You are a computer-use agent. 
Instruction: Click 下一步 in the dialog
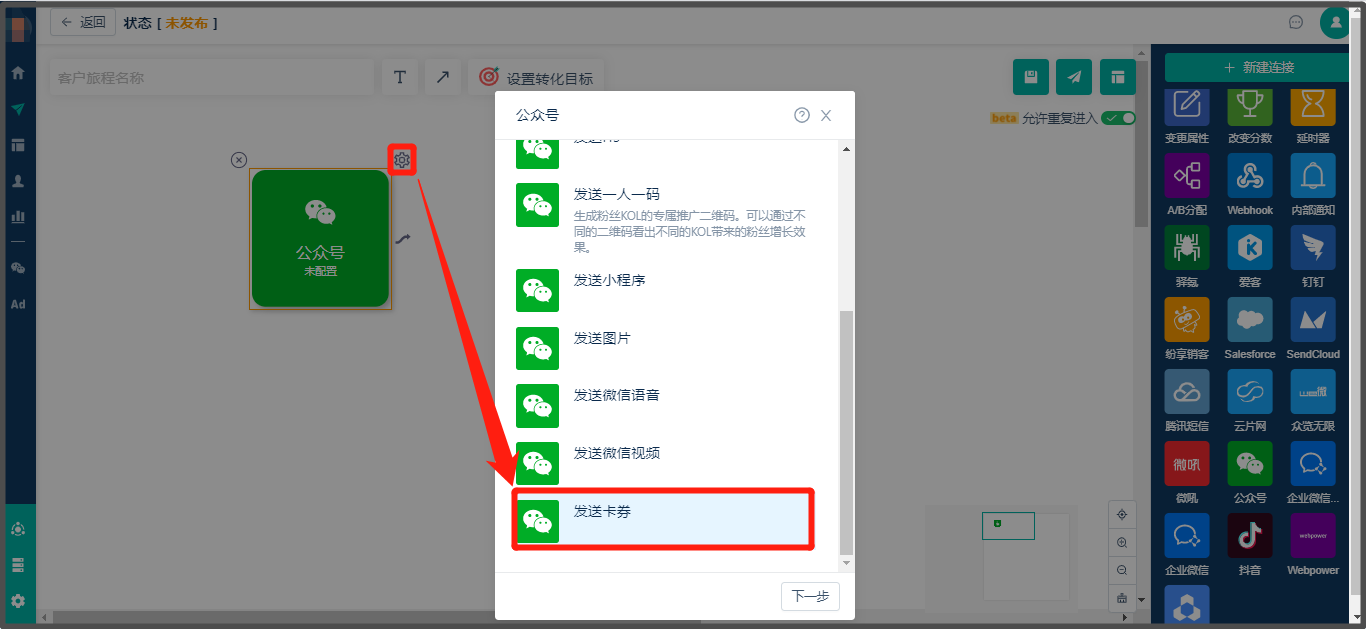tap(810, 596)
